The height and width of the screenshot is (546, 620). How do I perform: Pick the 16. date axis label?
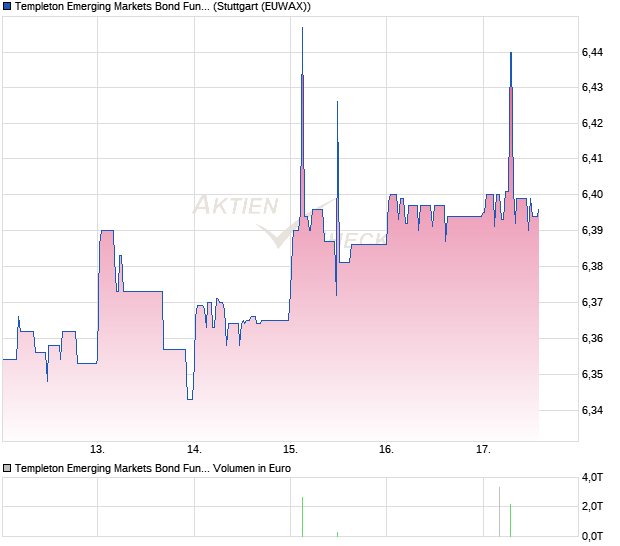[386, 449]
